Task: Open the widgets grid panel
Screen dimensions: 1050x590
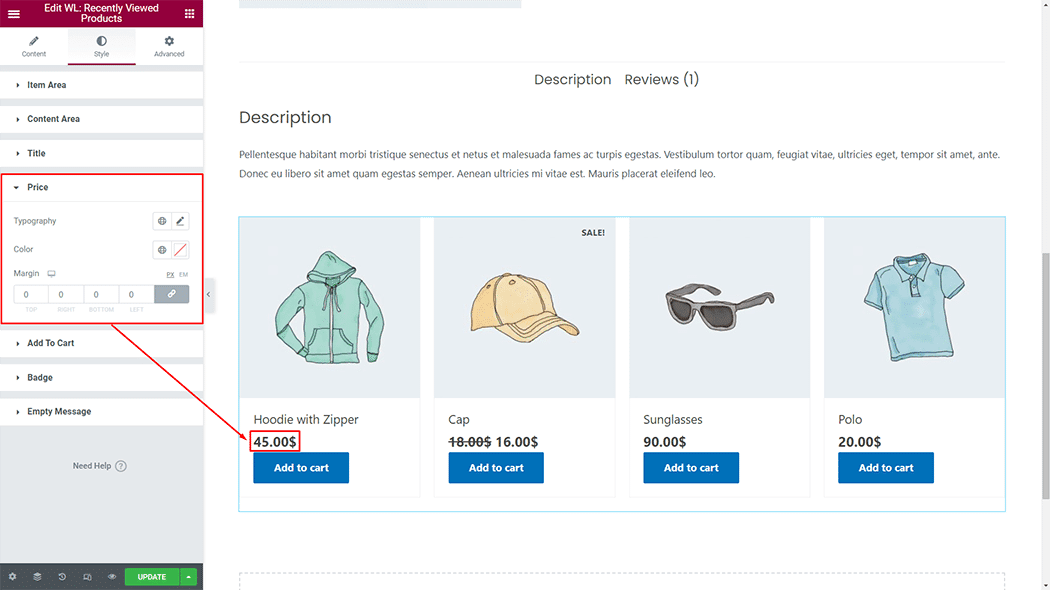Action: pos(190,13)
